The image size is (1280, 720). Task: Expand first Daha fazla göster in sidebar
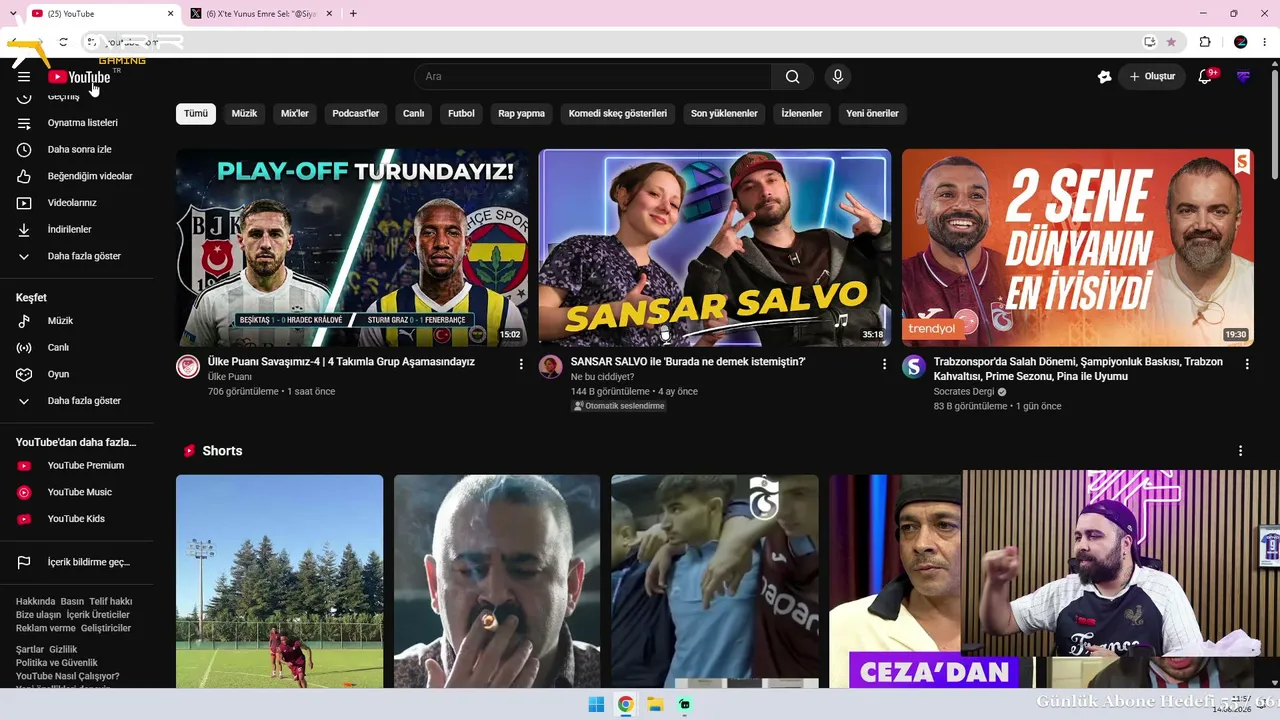coord(82,257)
